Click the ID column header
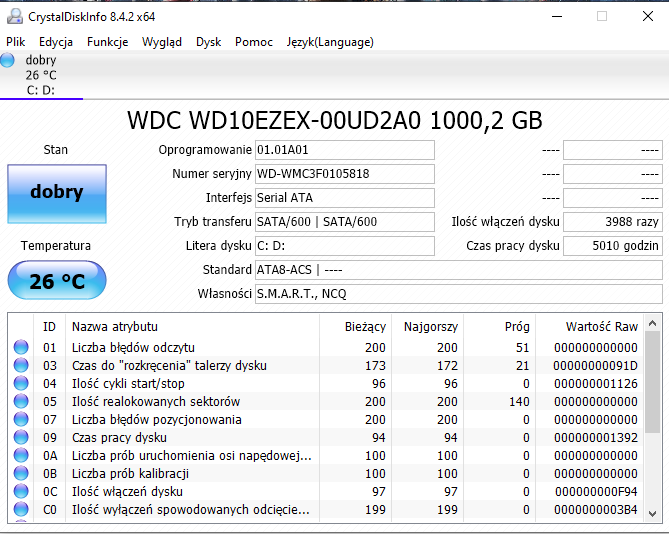 click(49, 327)
